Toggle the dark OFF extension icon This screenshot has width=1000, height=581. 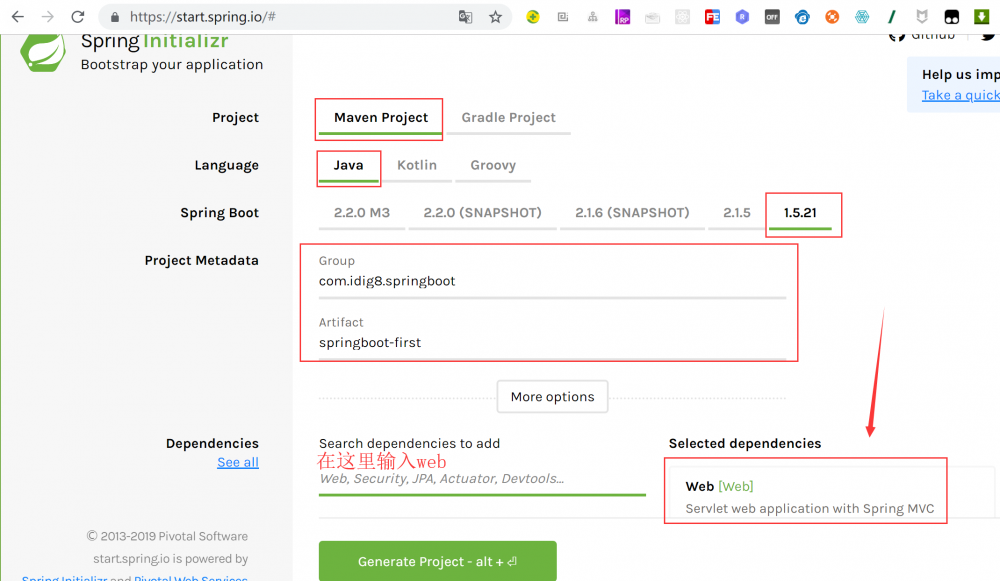772,17
